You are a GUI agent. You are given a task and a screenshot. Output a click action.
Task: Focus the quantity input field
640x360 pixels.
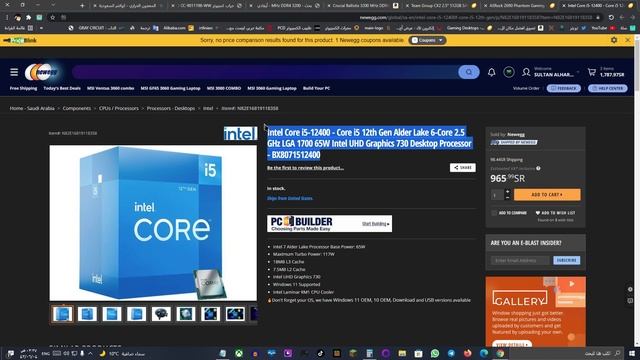tap(497, 195)
